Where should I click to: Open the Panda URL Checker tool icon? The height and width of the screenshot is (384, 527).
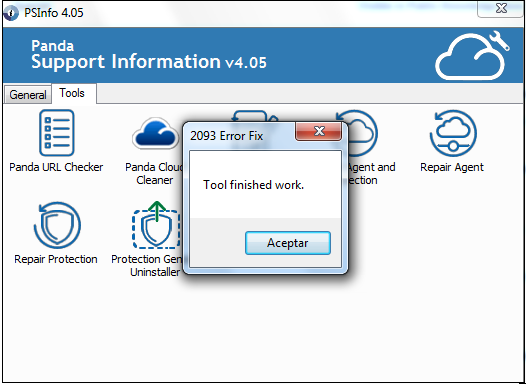(56, 133)
